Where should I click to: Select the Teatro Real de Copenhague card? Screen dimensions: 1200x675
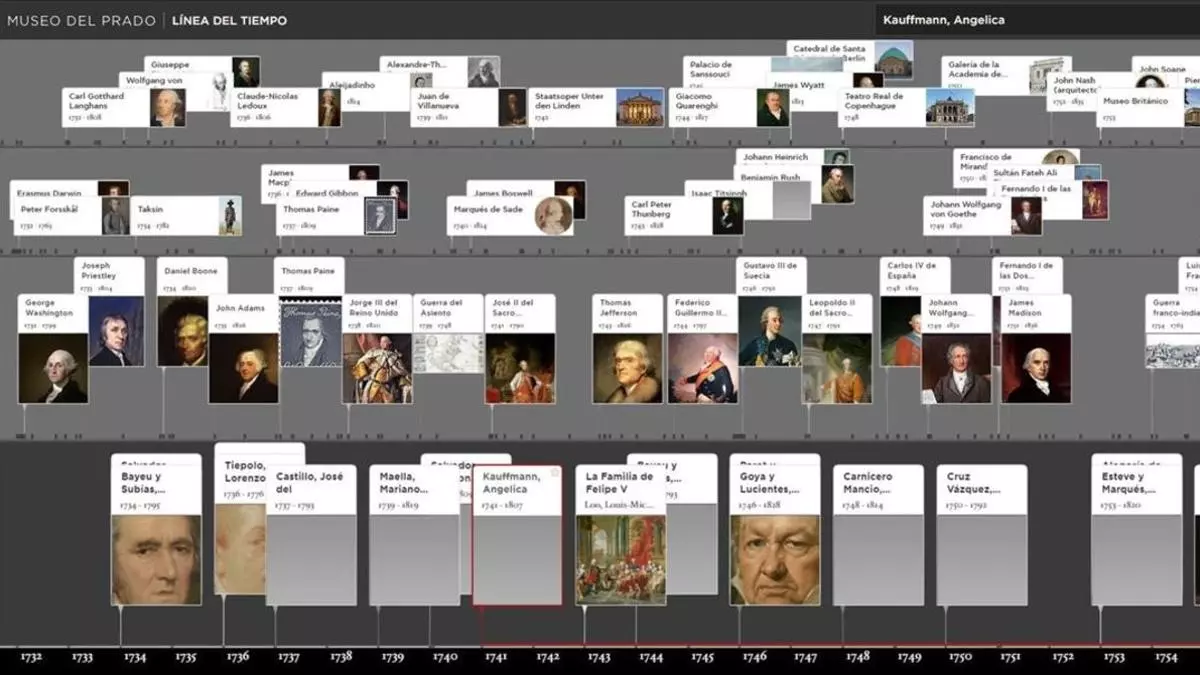point(907,107)
